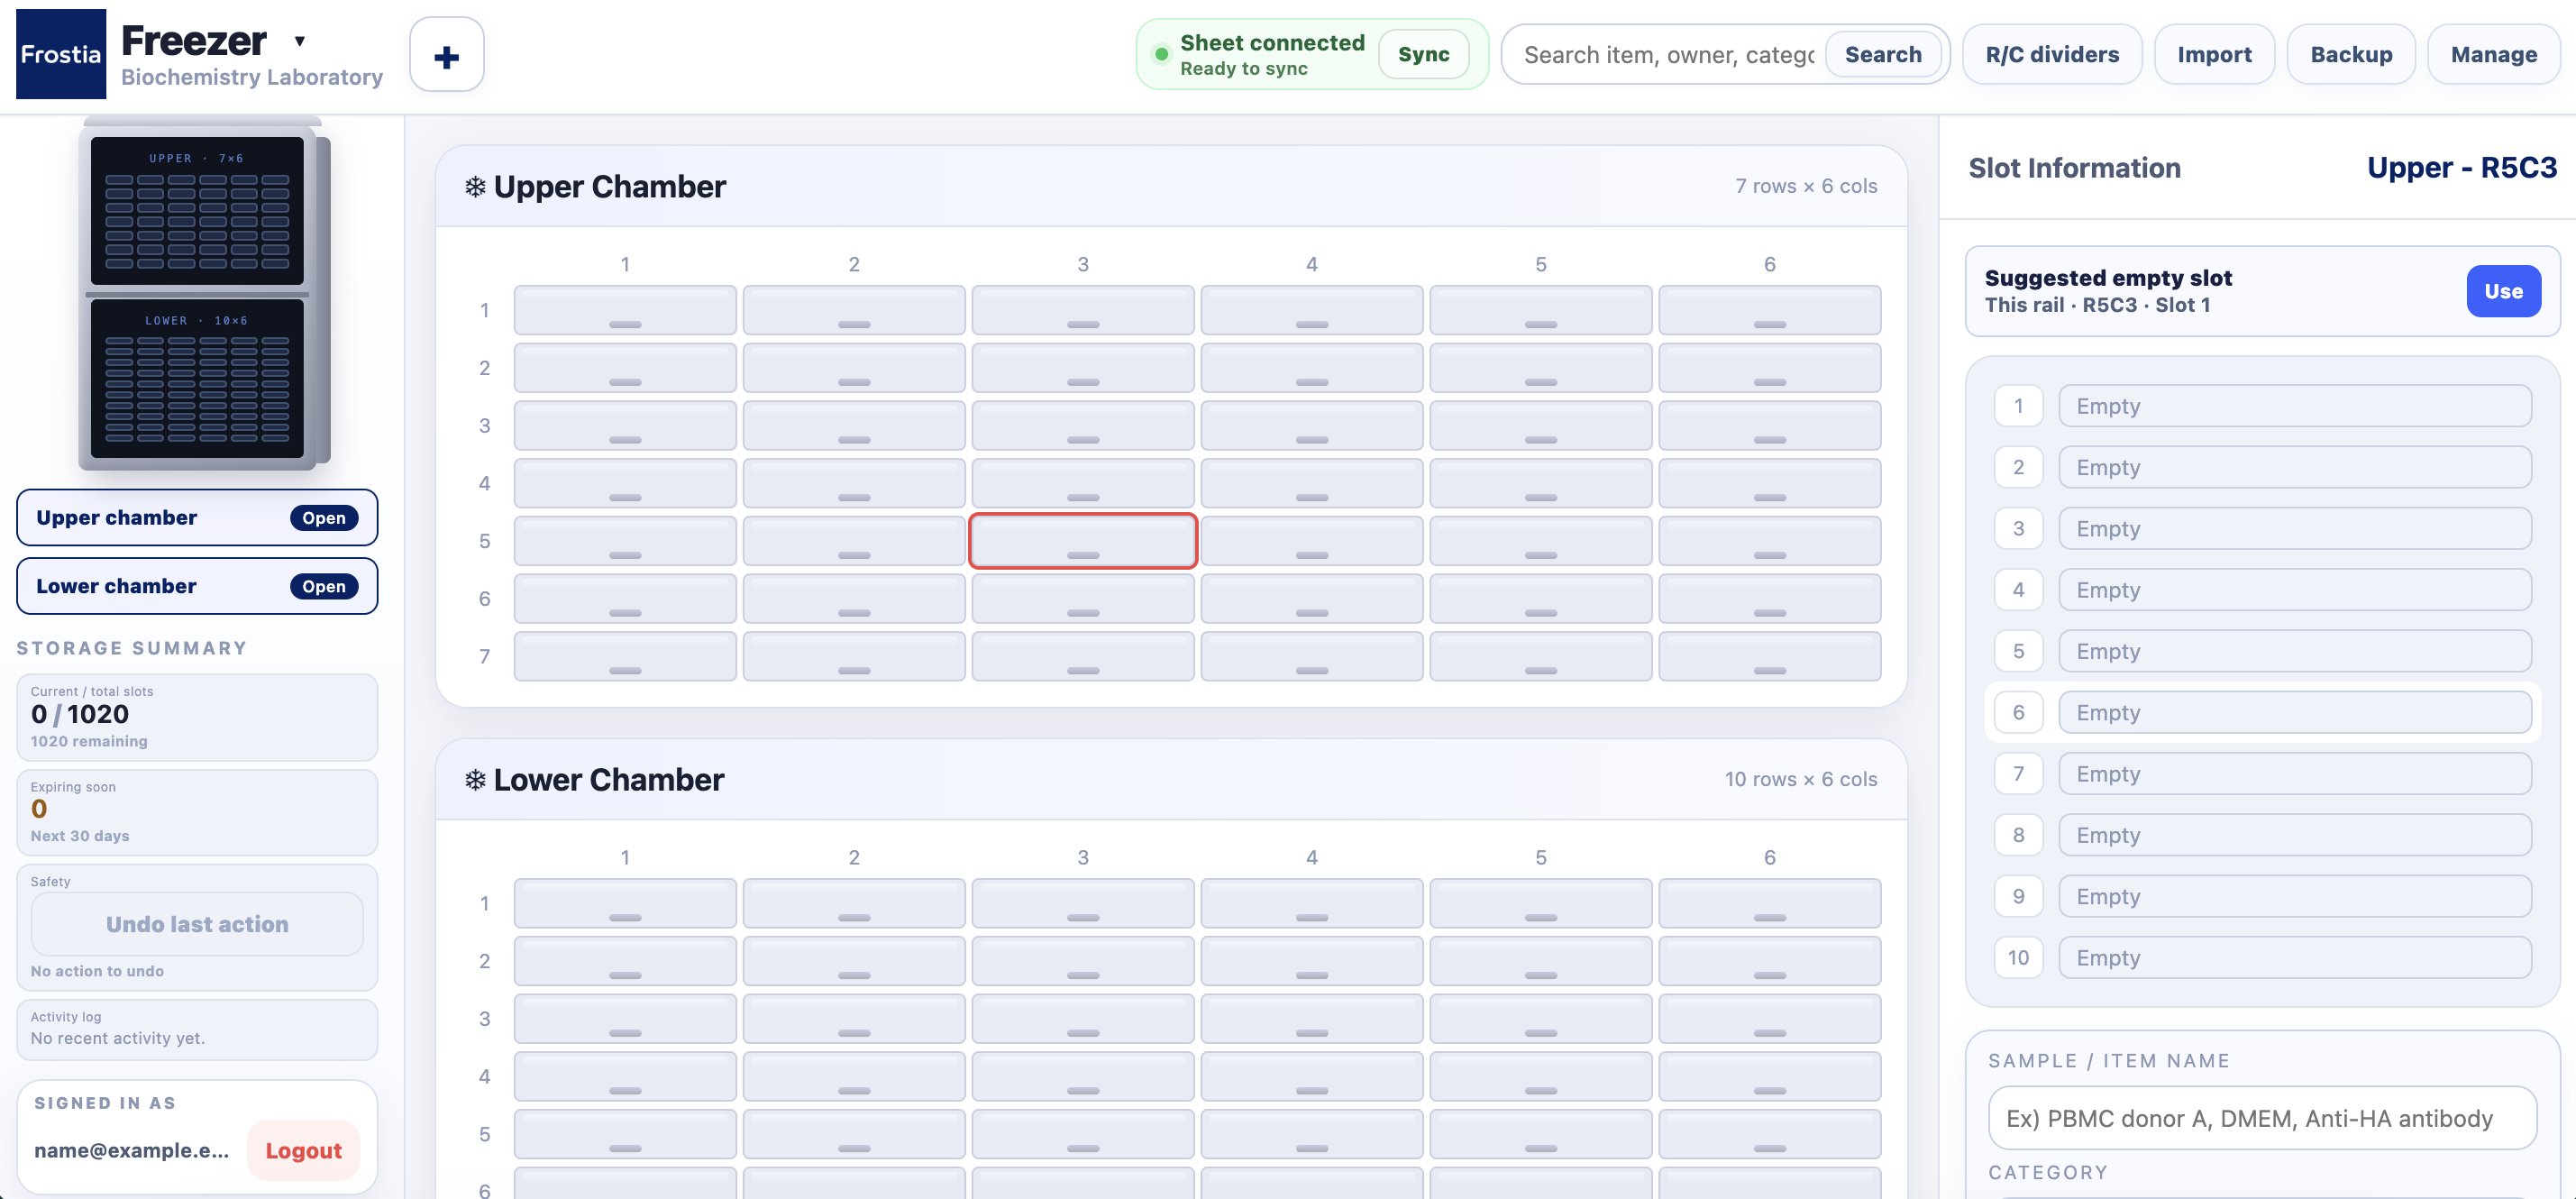The height and width of the screenshot is (1199, 2576).
Task: Select Upper Chamber rail row 4 column 2
Action: [854, 483]
